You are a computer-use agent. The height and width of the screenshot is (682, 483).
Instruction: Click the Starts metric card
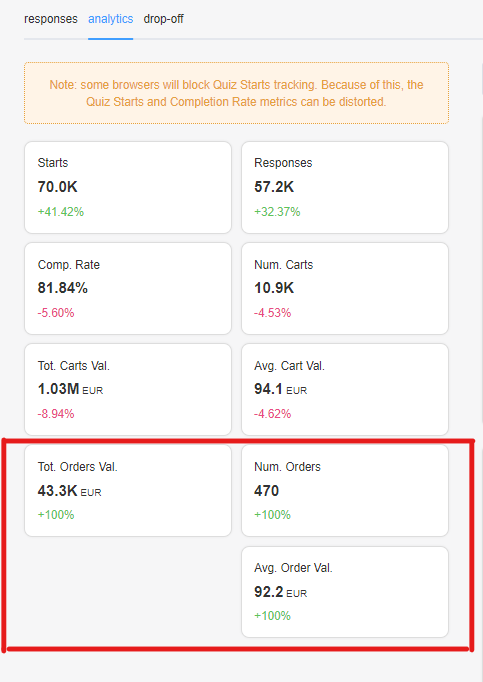(x=128, y=187)
